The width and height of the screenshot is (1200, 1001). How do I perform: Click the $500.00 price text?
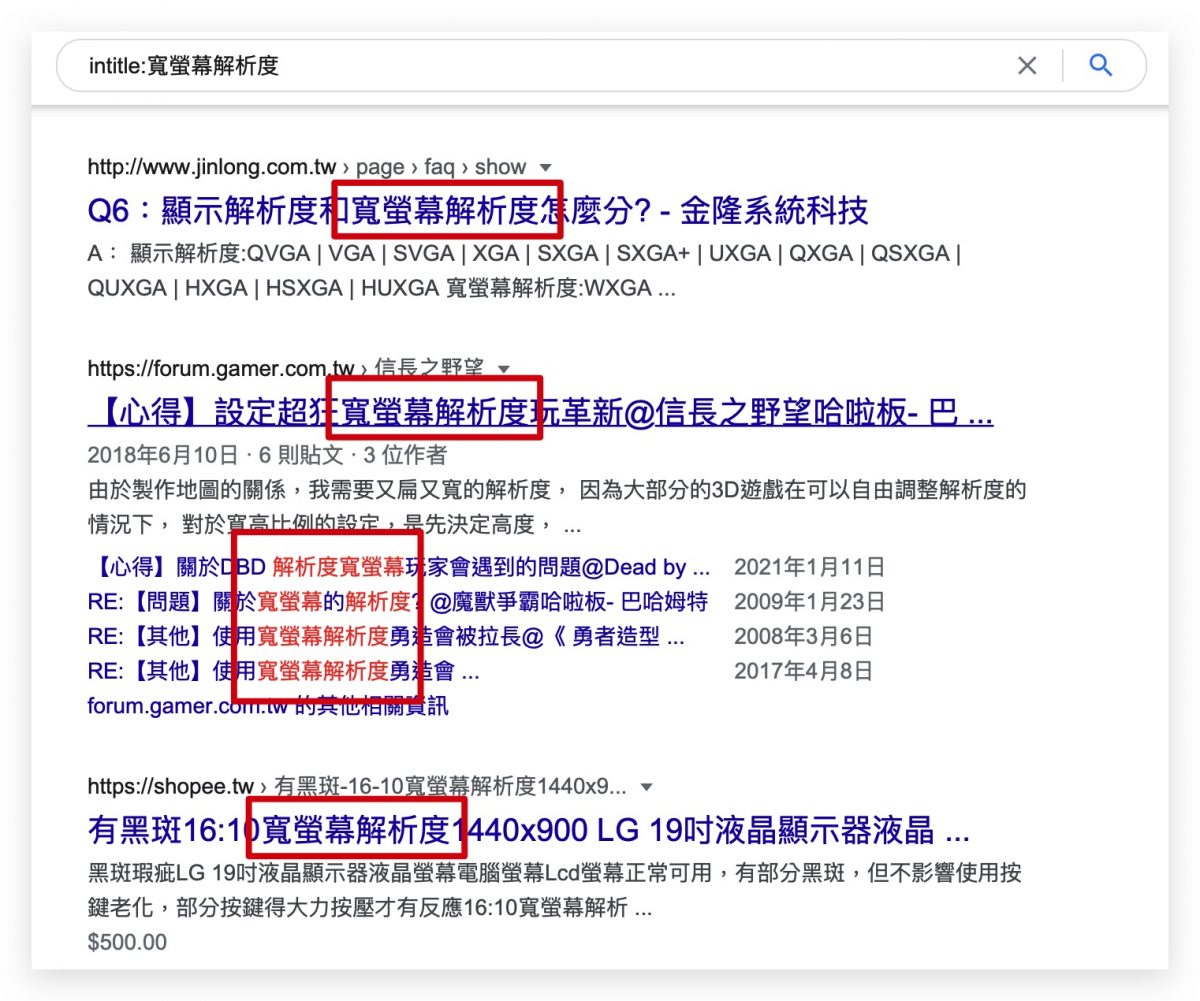click(x=127, y=942)
